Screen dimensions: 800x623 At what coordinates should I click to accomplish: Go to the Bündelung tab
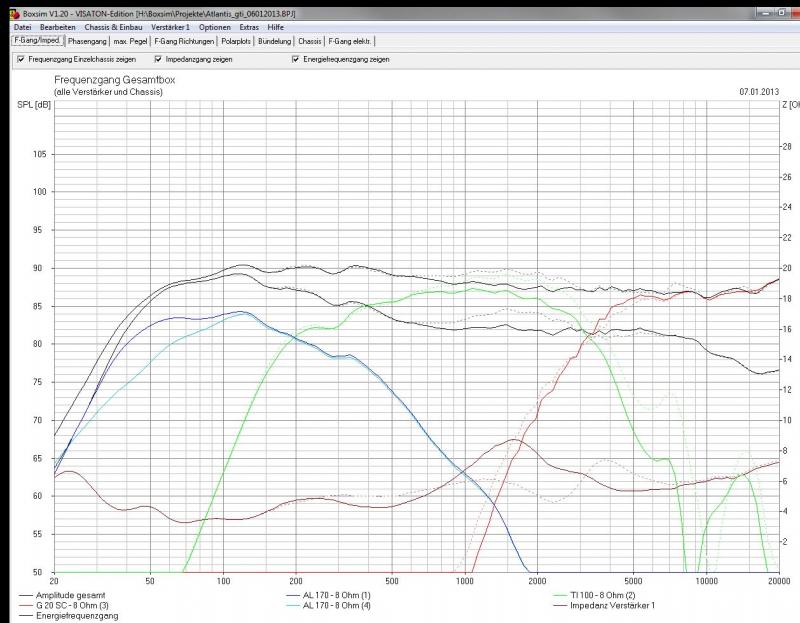275,41
